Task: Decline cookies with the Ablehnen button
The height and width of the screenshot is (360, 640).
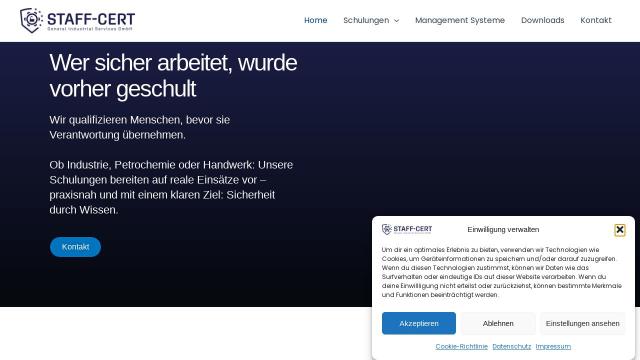Action: click(x=498, y=323)
